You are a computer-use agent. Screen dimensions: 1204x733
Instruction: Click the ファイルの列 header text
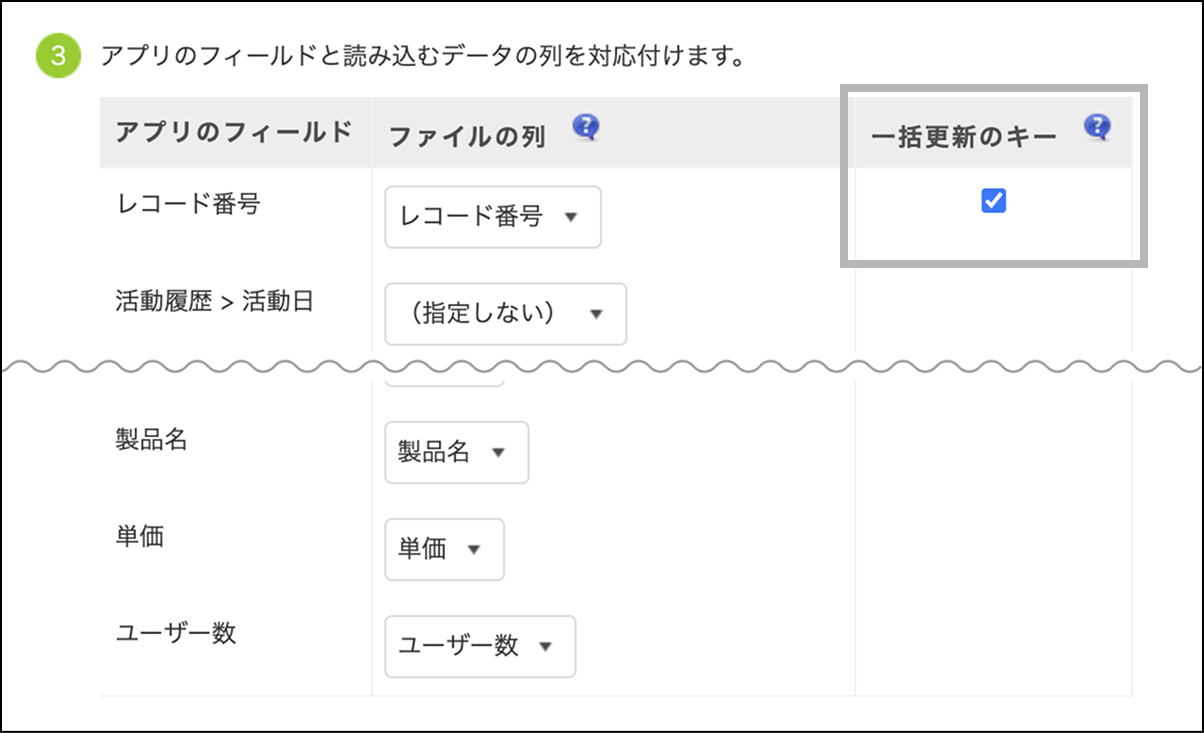[466, 137]
